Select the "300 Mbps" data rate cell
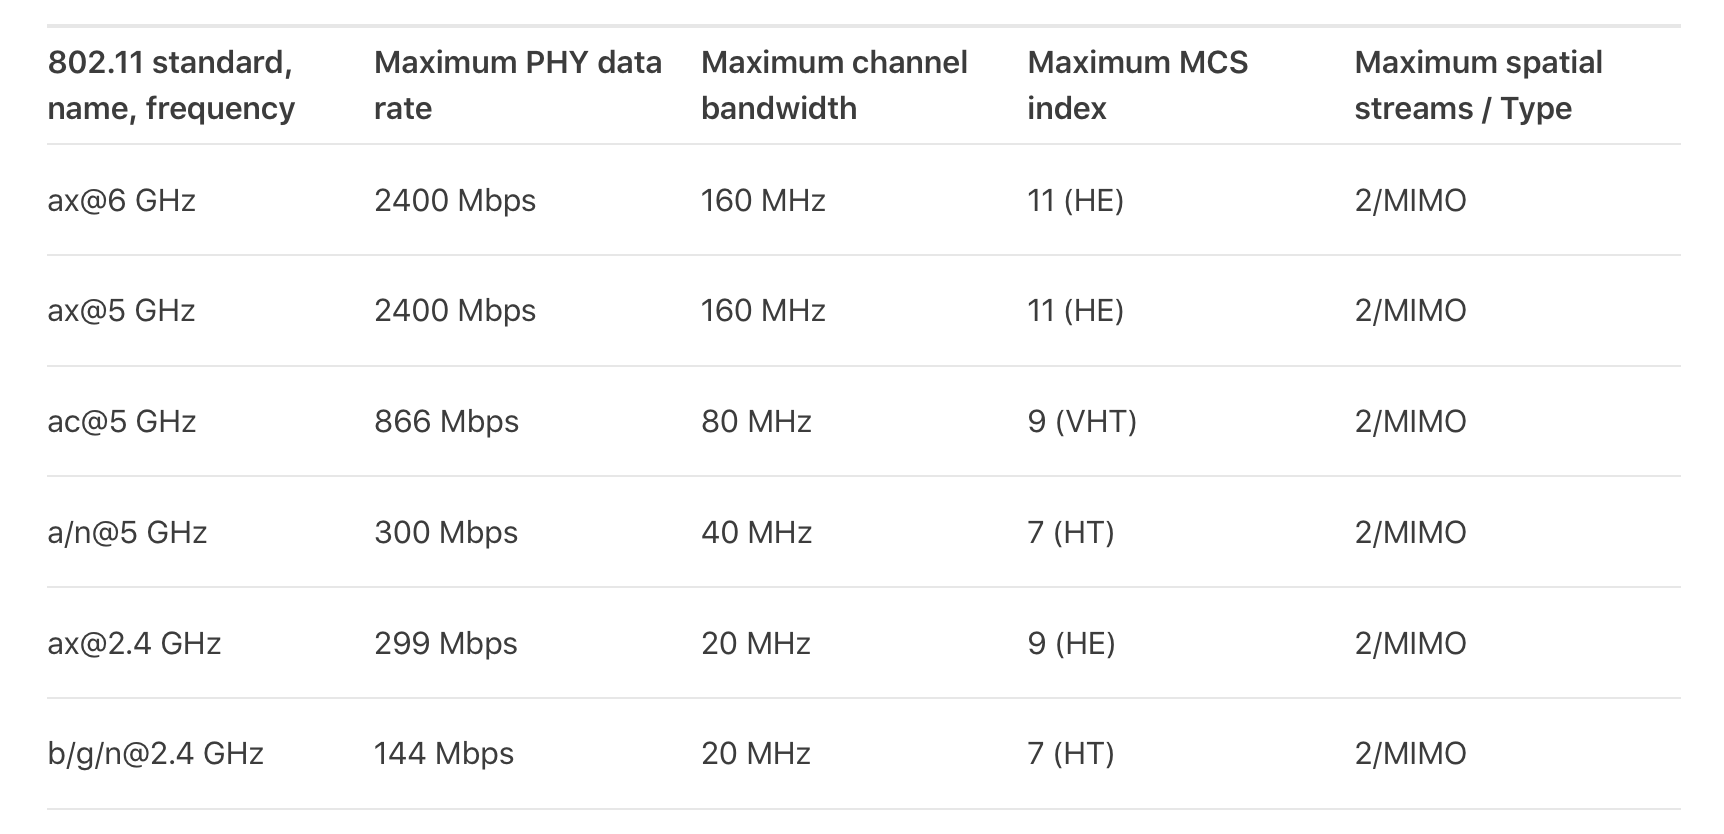This screenshot has height=834, width=1724. tap(446, 533)
